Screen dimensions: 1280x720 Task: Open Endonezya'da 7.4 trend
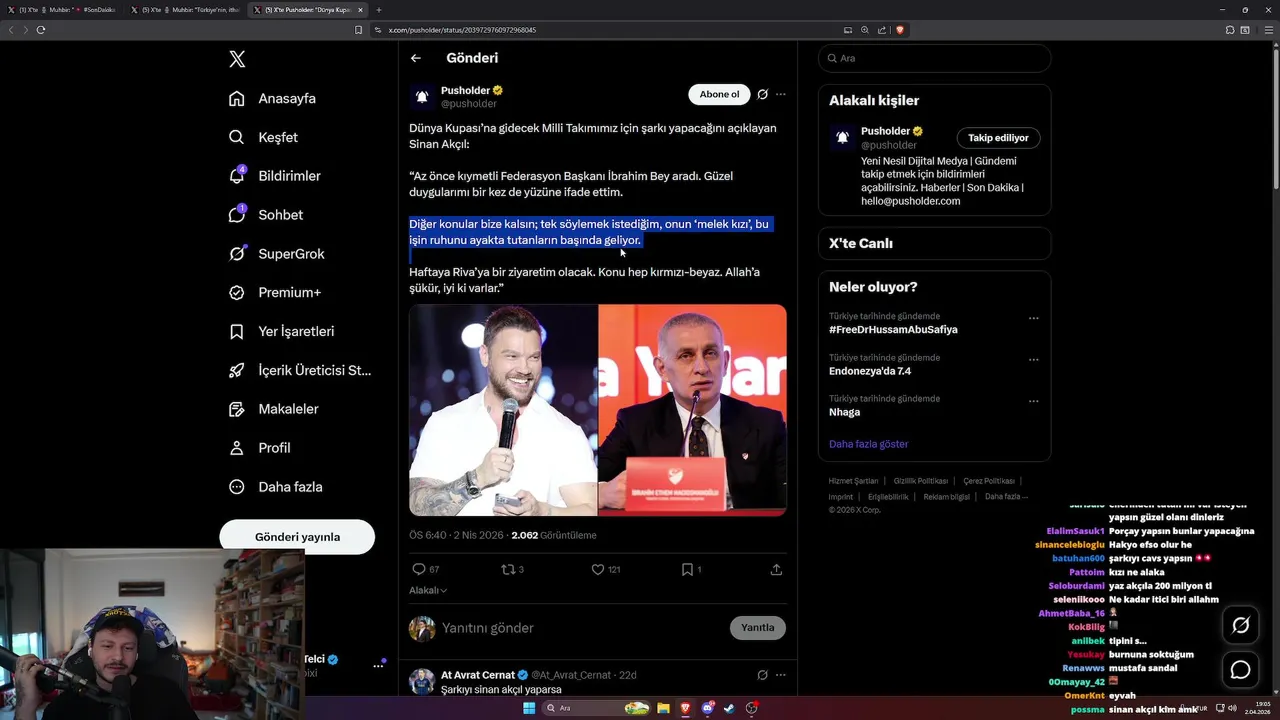[x=870, y=371]
